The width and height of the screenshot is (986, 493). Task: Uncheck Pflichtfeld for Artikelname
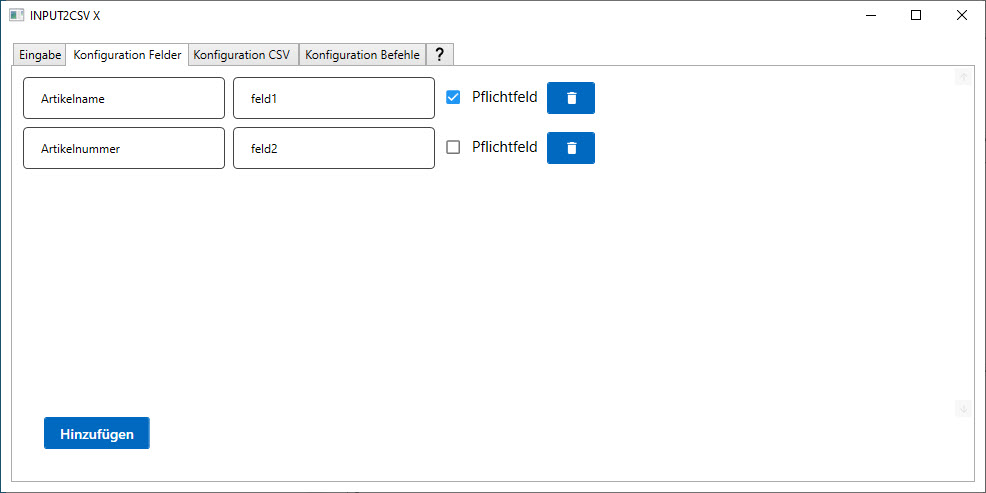[x=453, y=97]
